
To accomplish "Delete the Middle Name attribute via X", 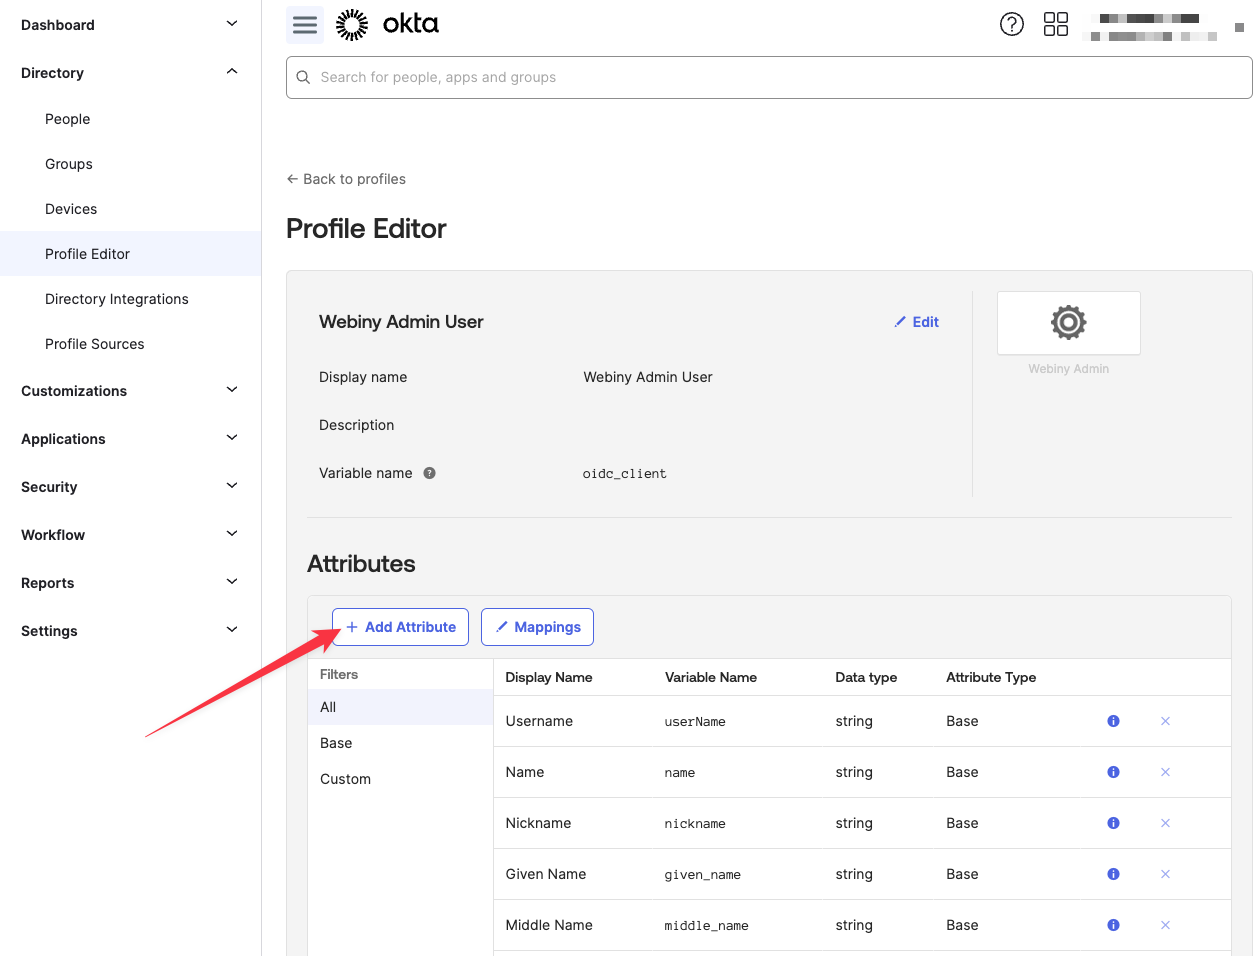I will pyautogui.click(x=1165, y=925).
